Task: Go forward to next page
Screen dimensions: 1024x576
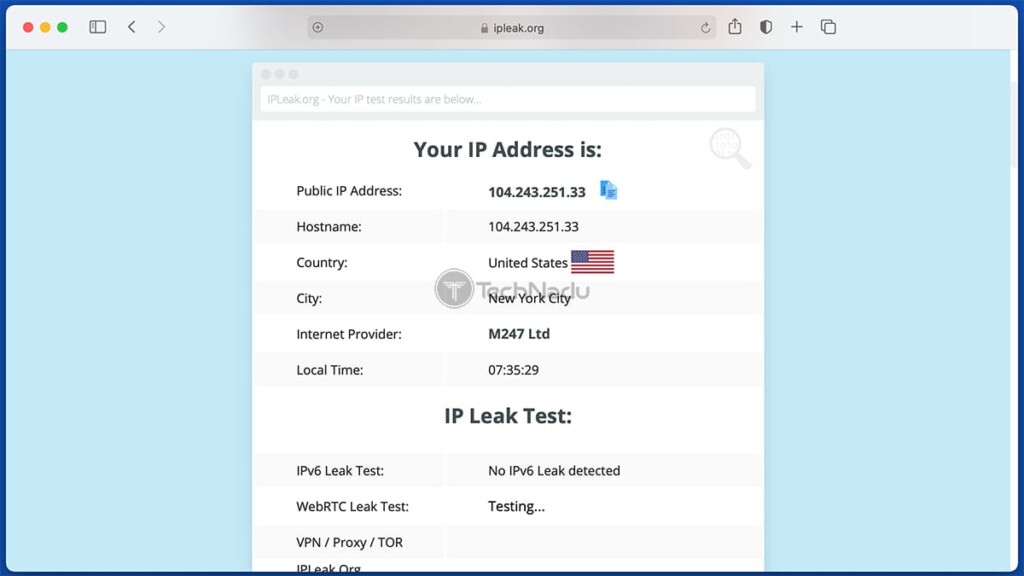Action: tap(161, 27)
